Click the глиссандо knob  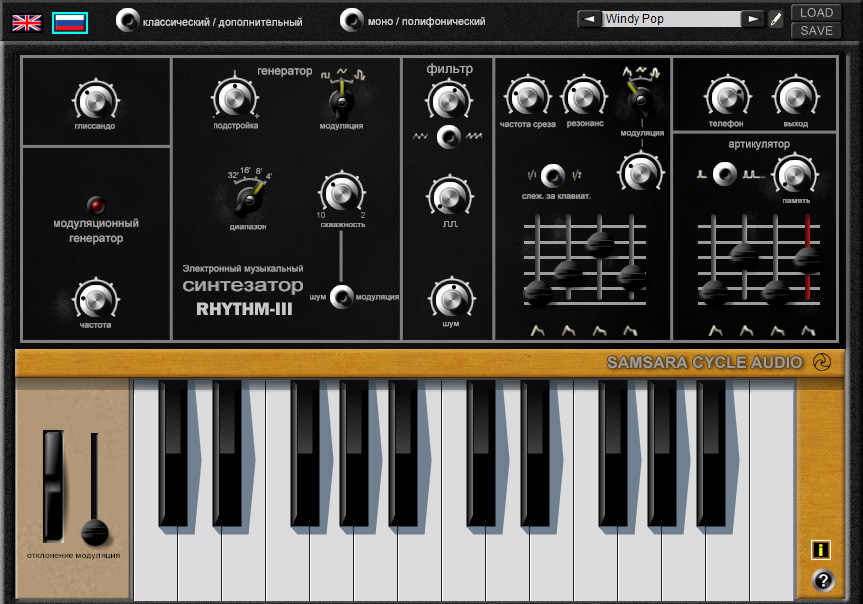tap(95, 101)
